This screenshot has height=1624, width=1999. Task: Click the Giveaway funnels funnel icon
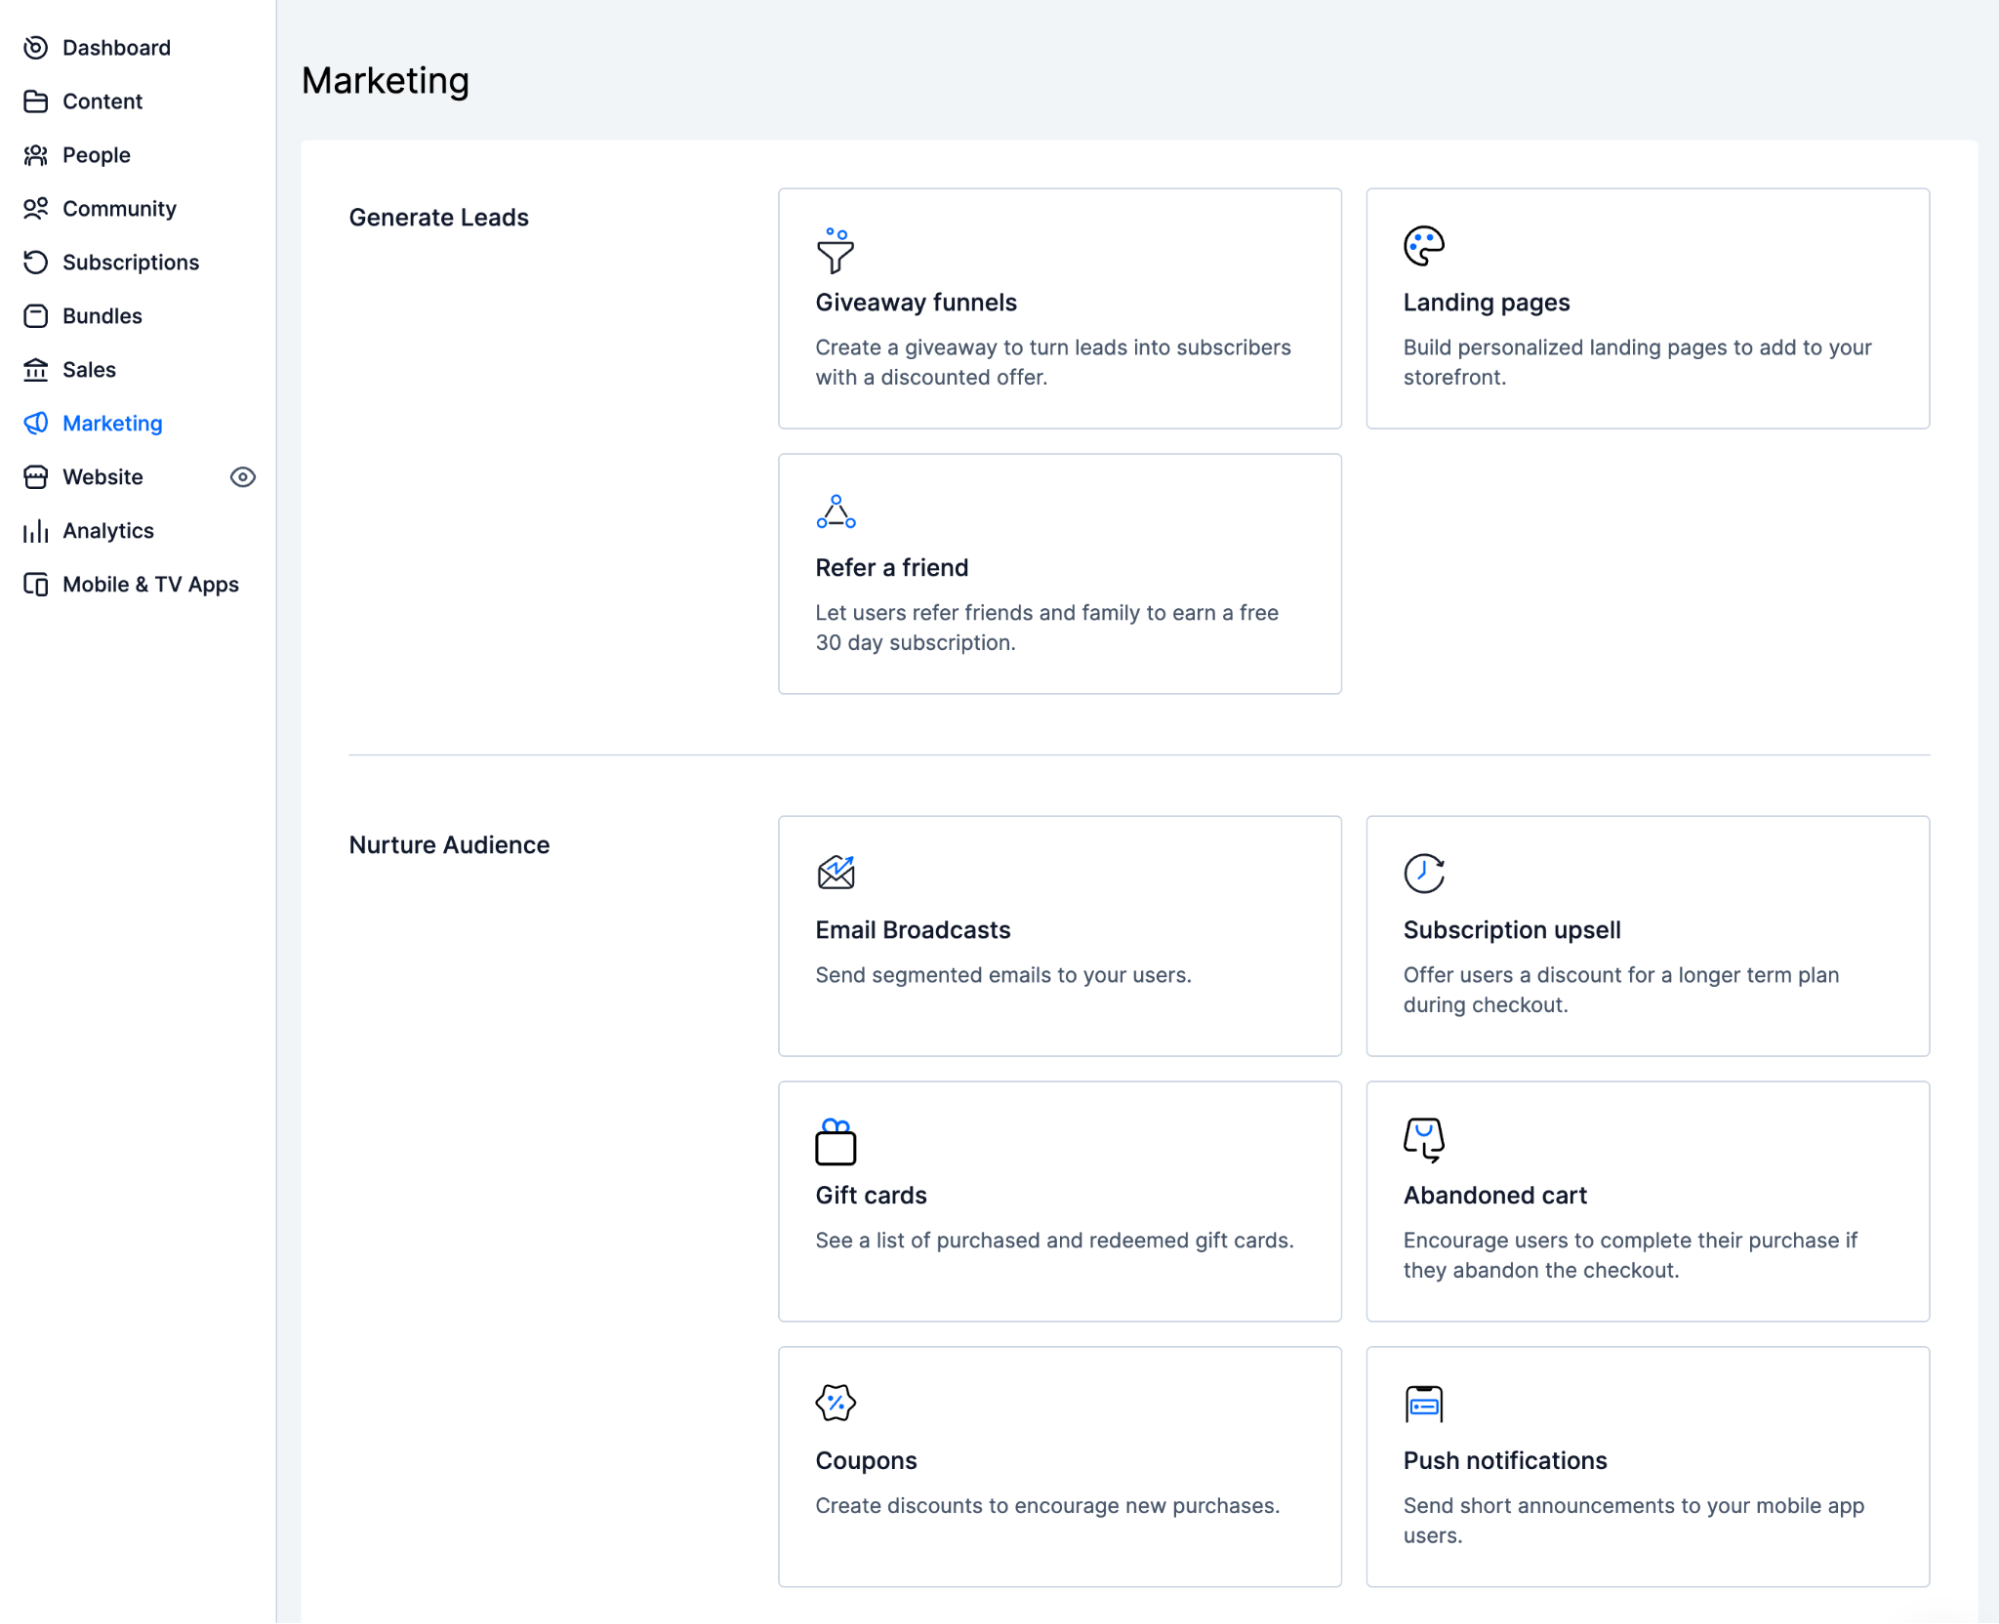(835, 249)
